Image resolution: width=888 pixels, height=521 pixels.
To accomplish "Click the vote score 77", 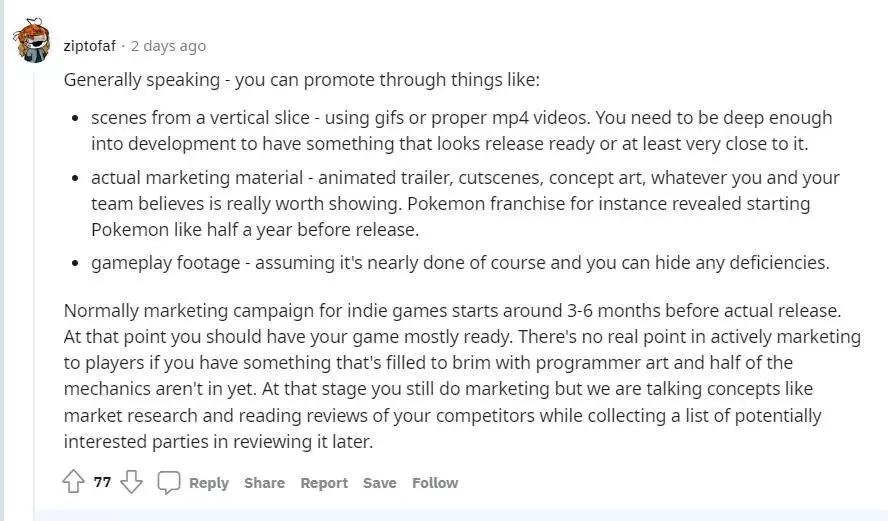I will [102, 483].
